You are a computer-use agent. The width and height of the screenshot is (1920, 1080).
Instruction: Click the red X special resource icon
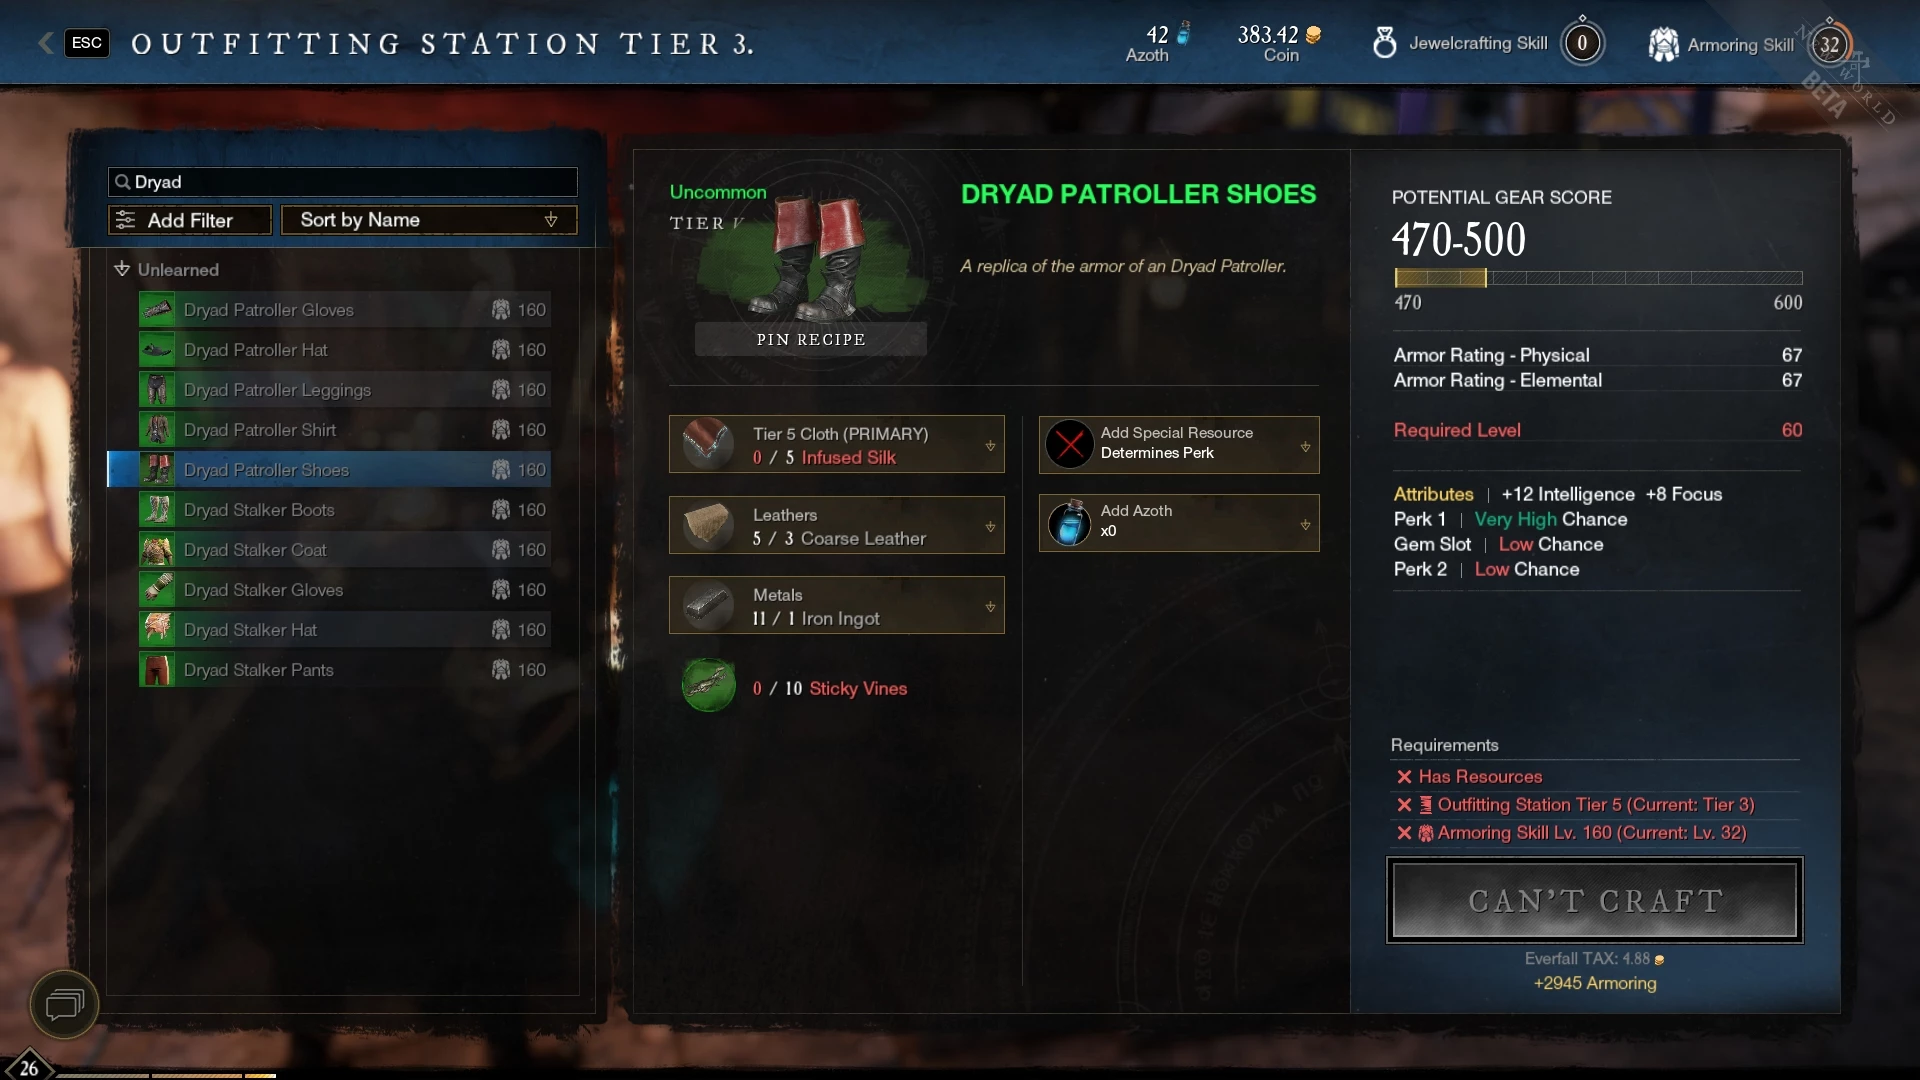pos(1069,443)
